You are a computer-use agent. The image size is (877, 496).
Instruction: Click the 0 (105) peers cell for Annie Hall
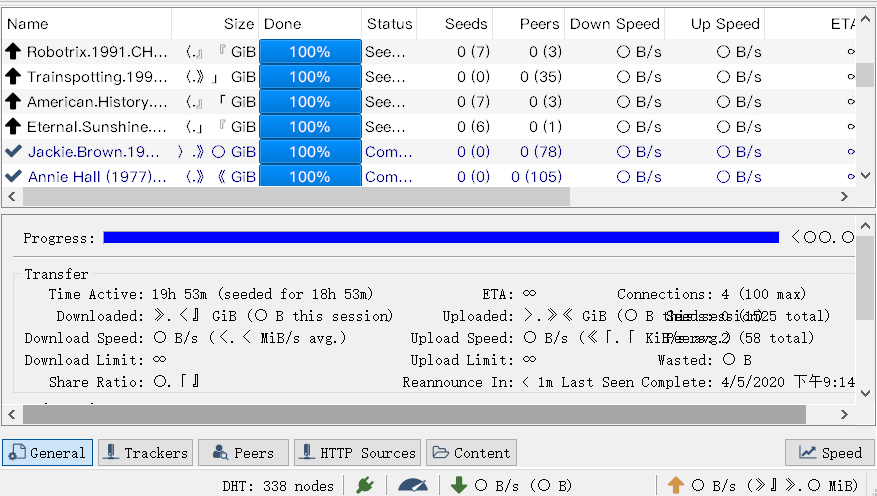pos(536,177)
